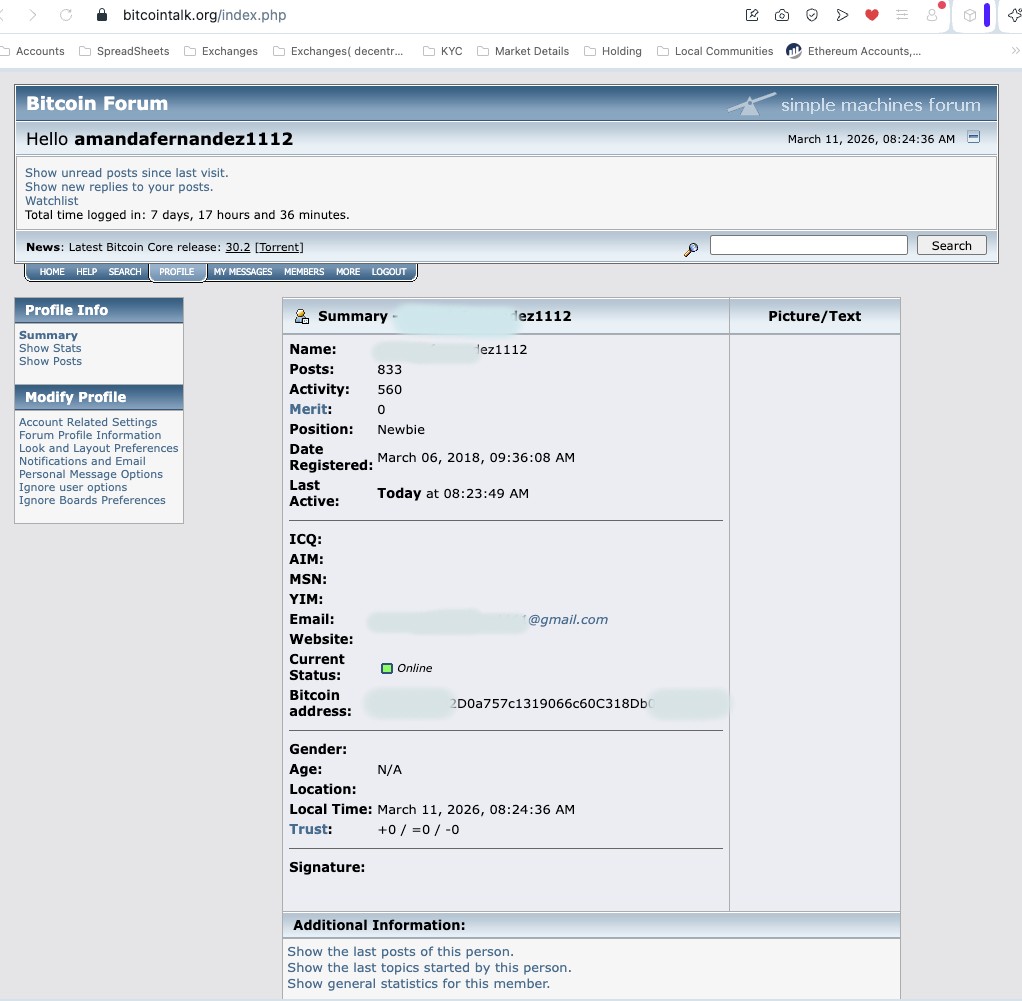Click Date Registered value March 06, 2018
Viewport: 1022px width, 1001px height.
pyautogui.click(x=476, y=457)
